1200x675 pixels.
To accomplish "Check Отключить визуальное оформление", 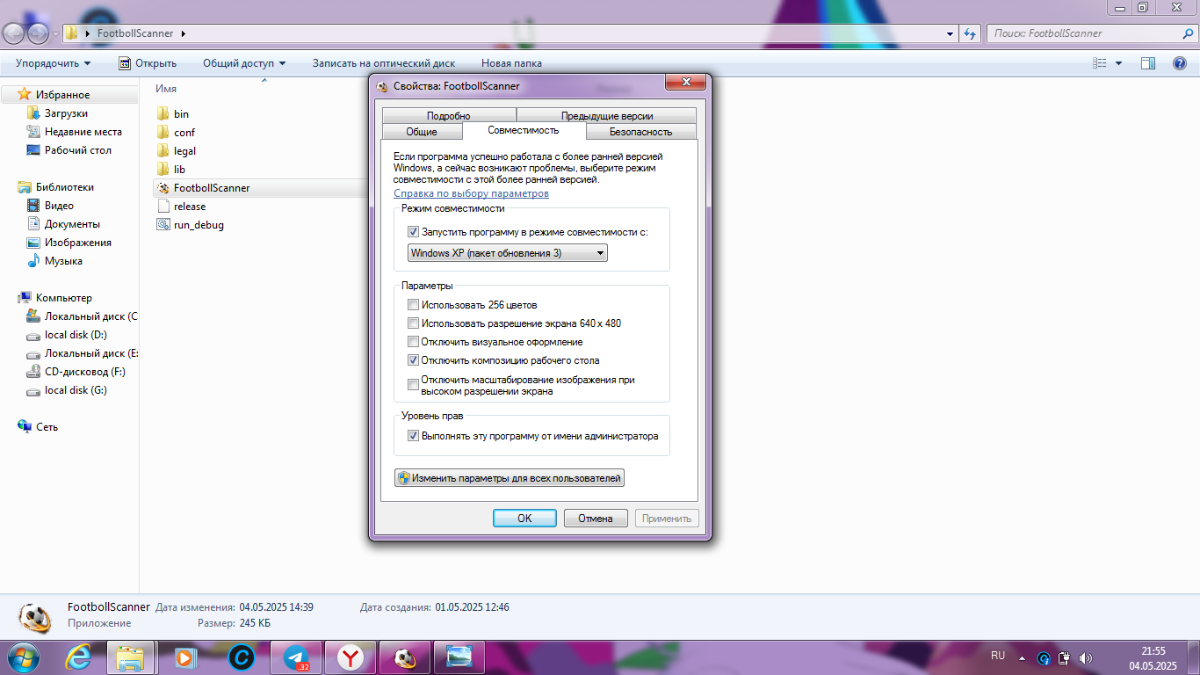I will pos(414,342).
